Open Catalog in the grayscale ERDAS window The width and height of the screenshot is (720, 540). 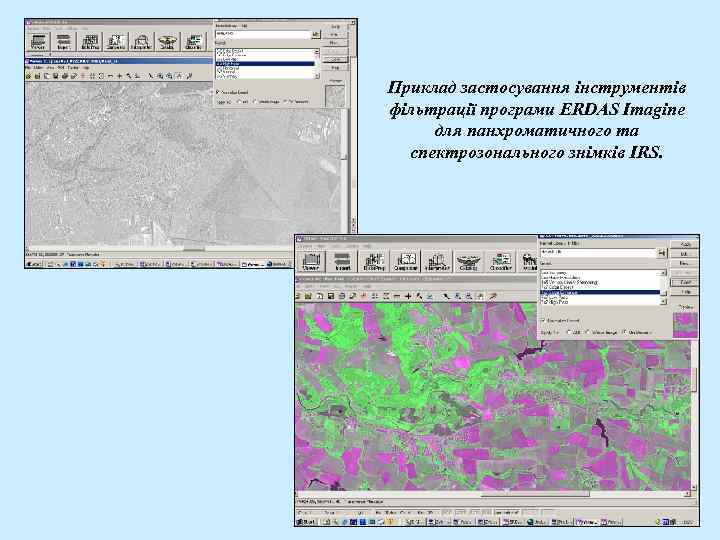click(167, 41)
